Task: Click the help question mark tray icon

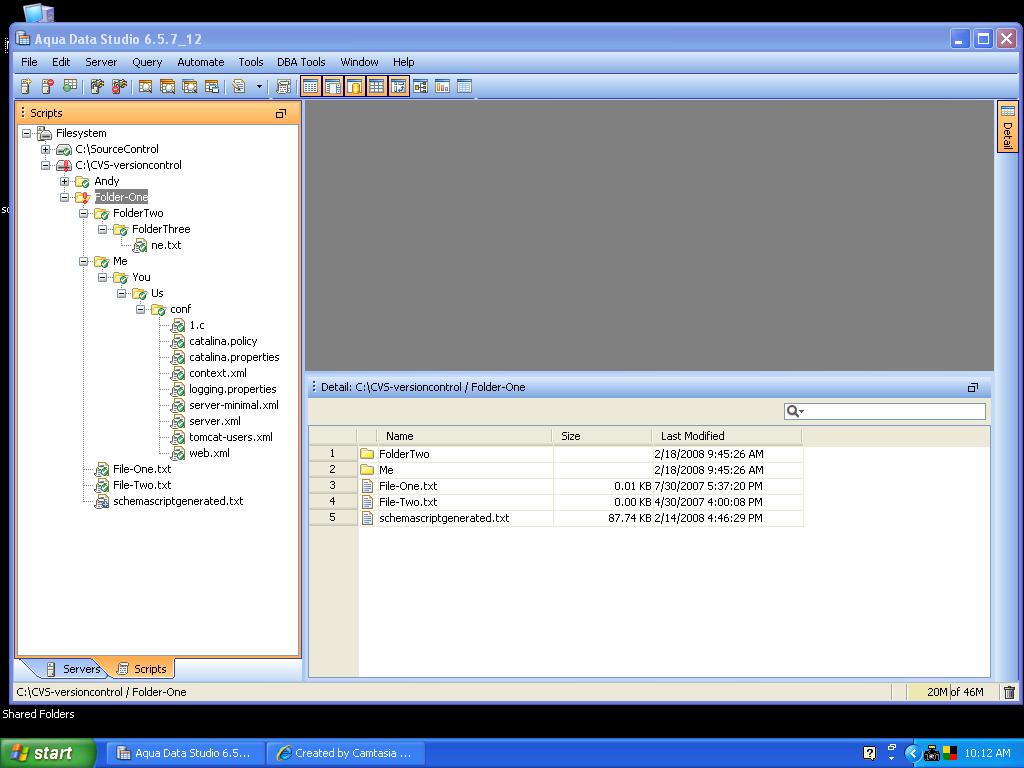Action: pyautogui.click(x=869, y=753)
